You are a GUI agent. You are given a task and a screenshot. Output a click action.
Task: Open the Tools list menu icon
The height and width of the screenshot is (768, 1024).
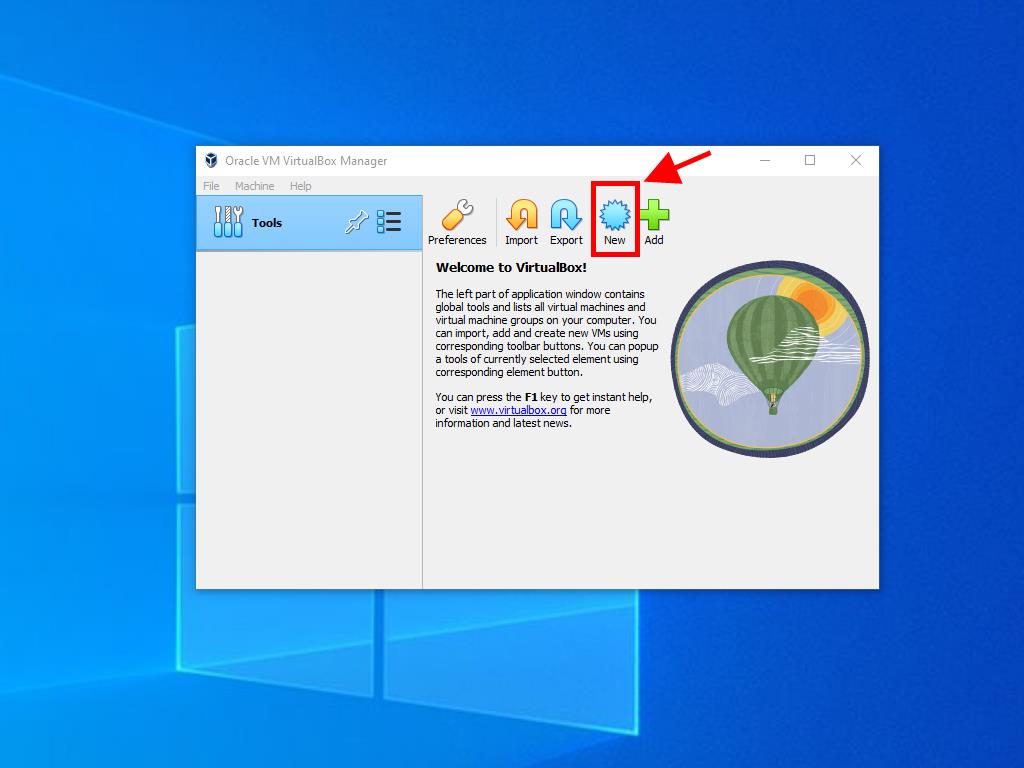tap(389, 222)
